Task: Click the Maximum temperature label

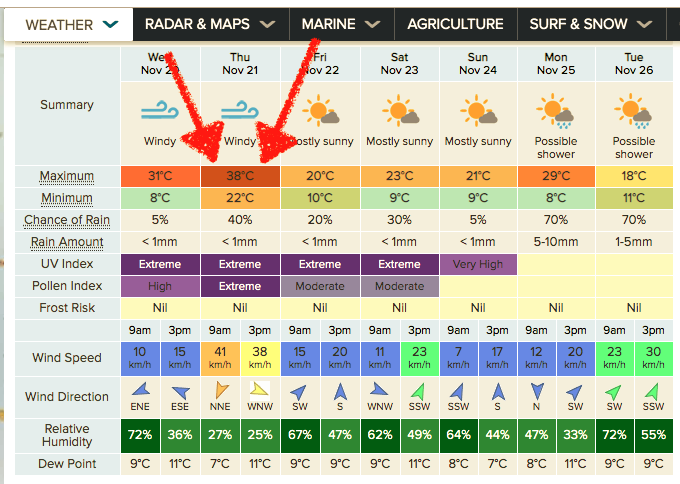Action: coord(66,177)
